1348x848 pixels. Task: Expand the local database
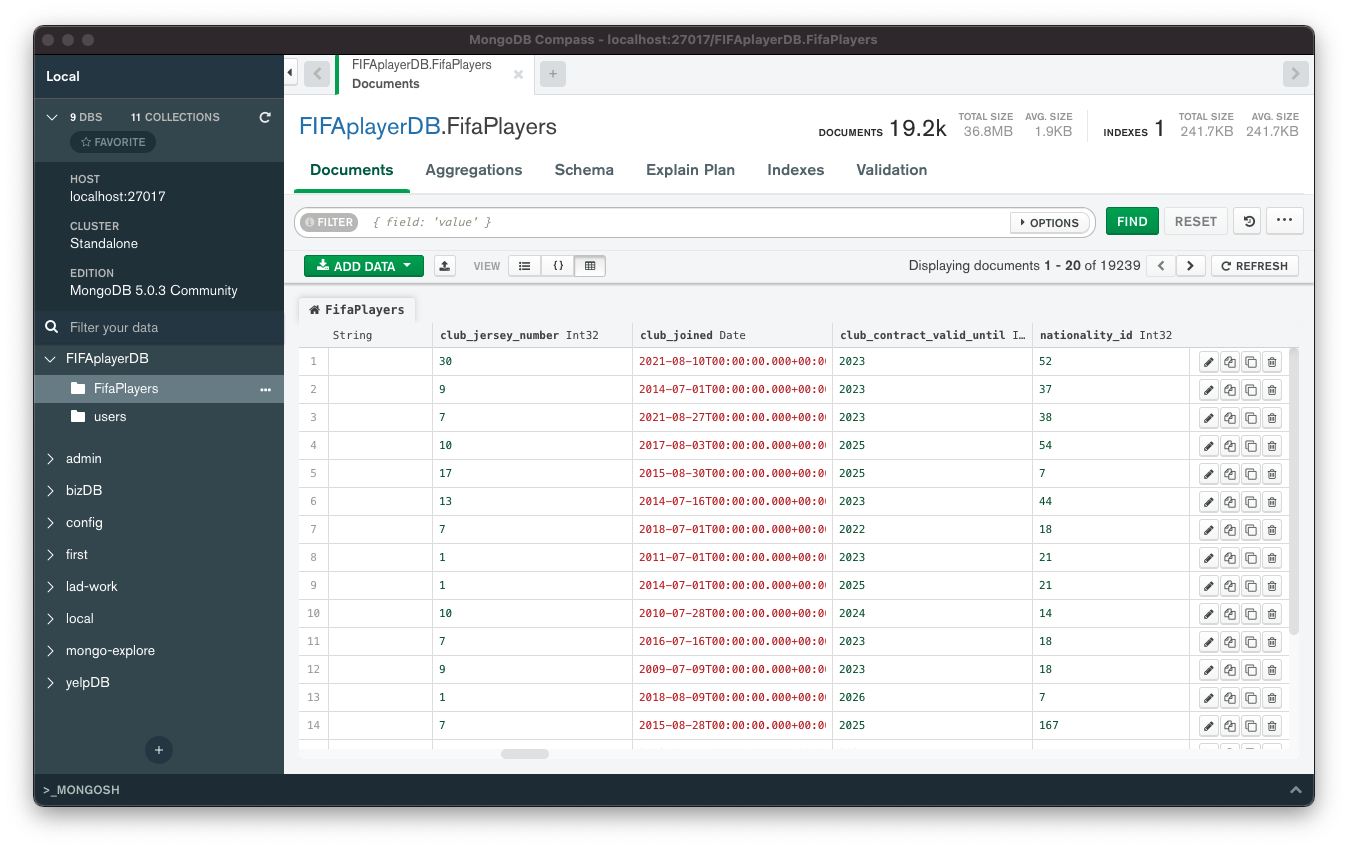51,619
